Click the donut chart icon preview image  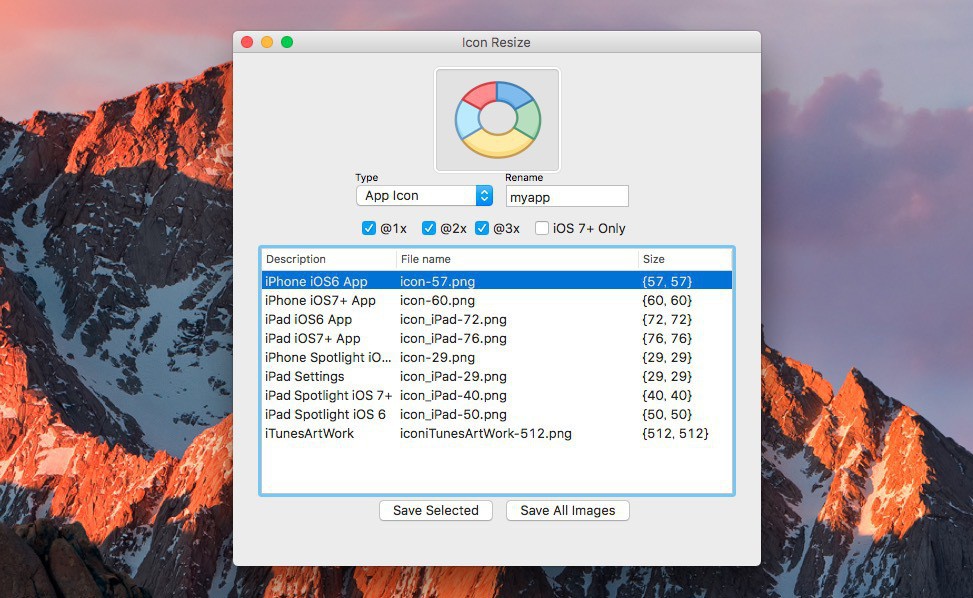click(497, 120)
